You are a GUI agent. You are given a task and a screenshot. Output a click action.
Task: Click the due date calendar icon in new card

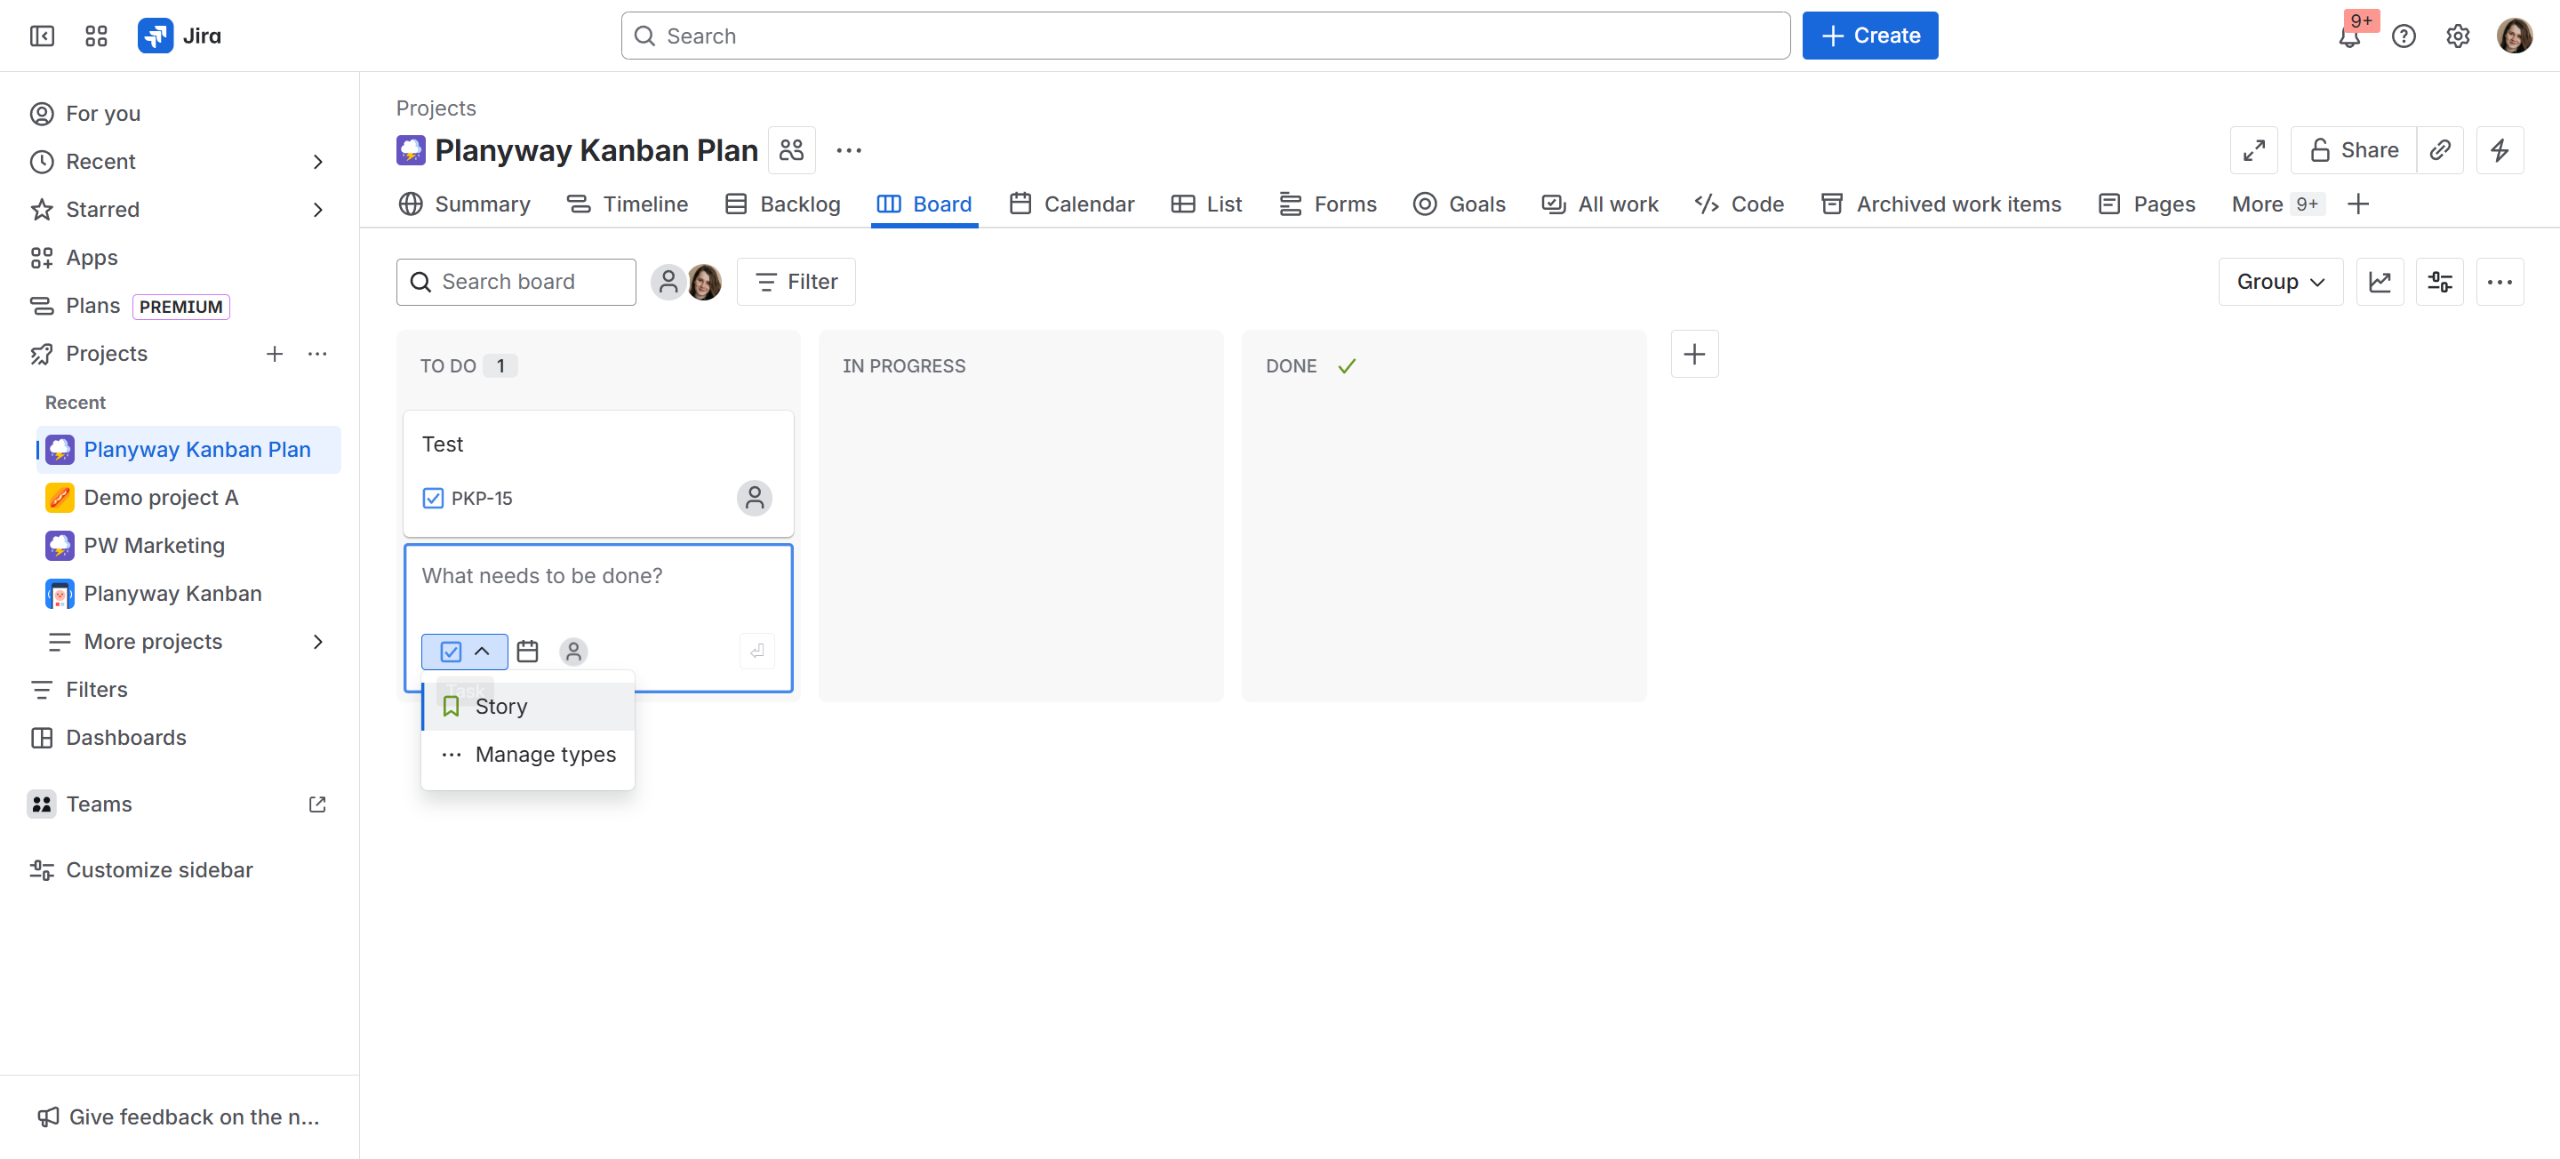click(x=527, y=652)
